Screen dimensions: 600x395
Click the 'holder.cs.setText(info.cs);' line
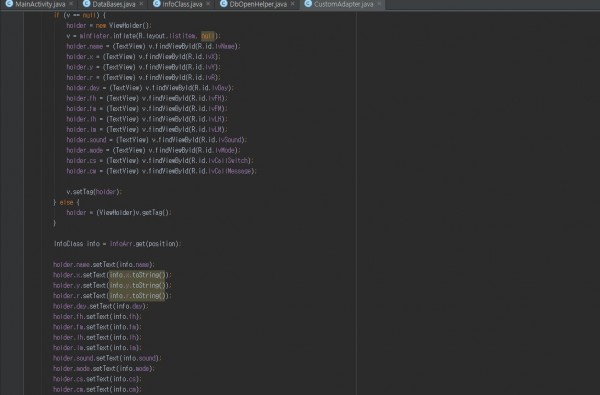tap(98, 379)
